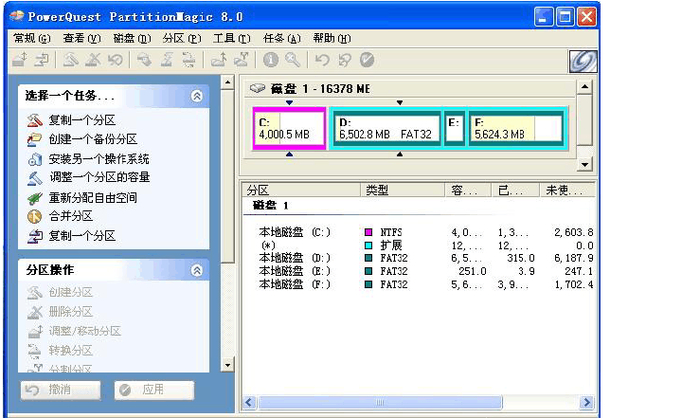The height and width of the screenshot is (418, 682).
Task: Click the unused value 2,603.8 in C: row
Action: click(573, 232)
